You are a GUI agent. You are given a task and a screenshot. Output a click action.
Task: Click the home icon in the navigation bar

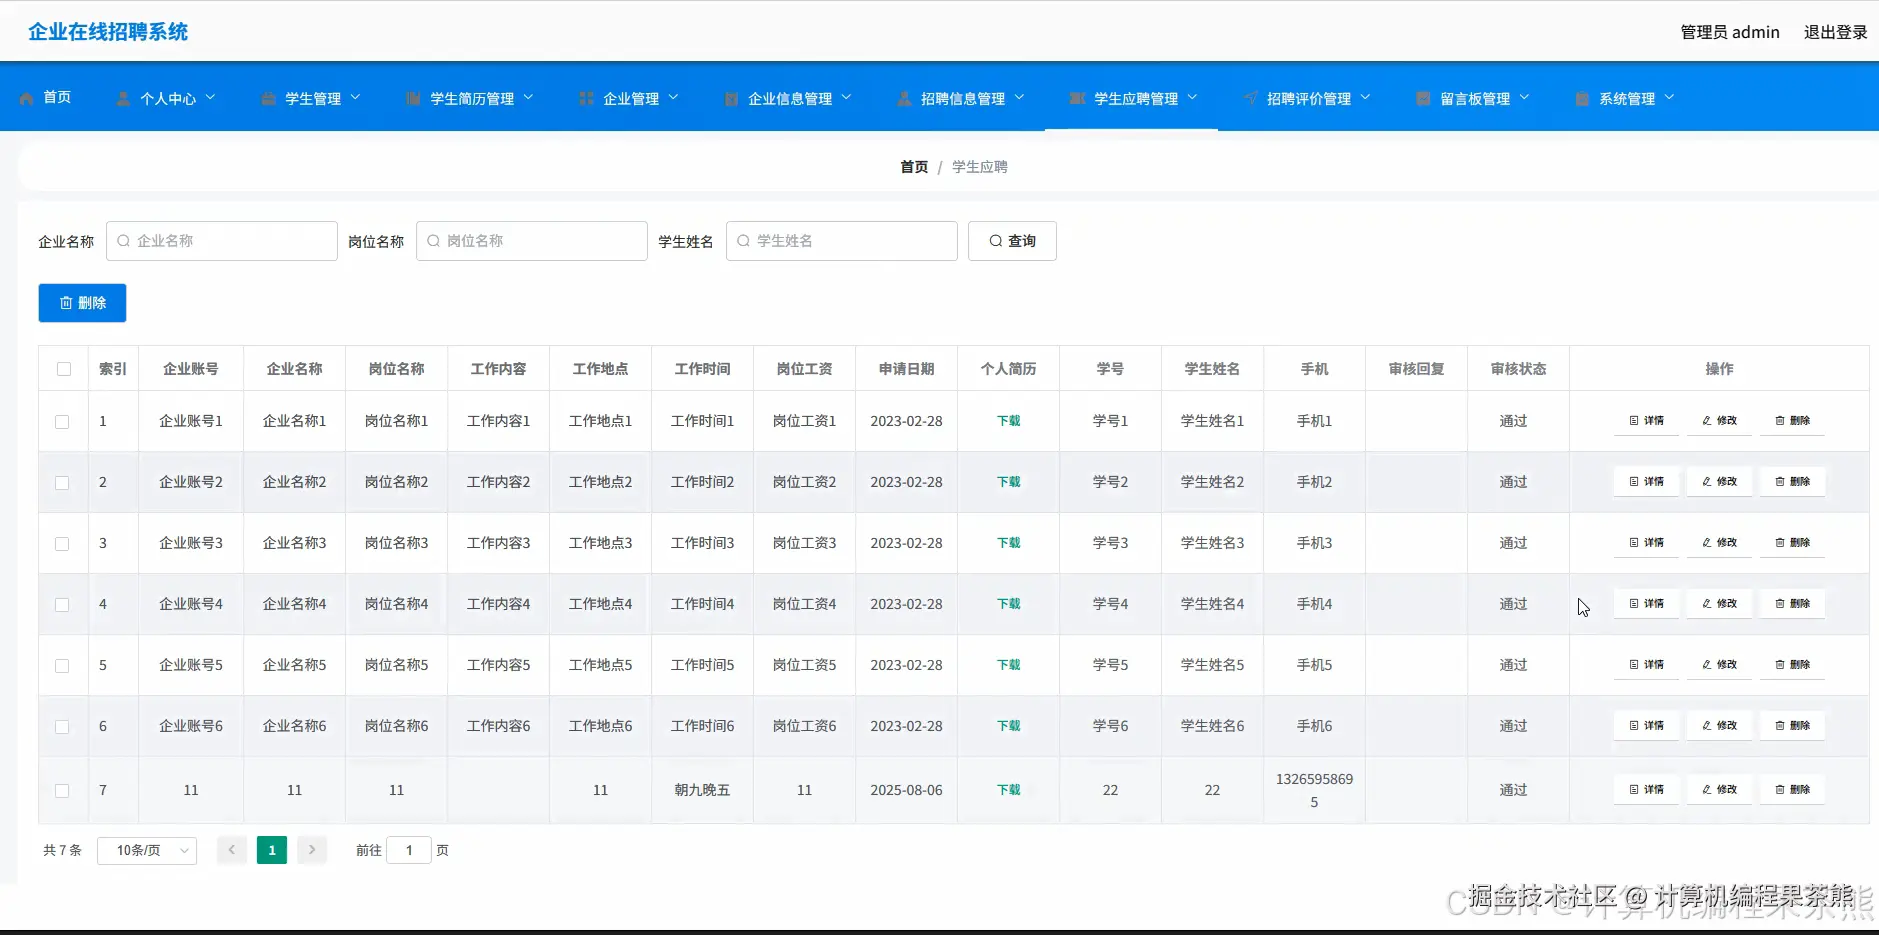pos(27,98)
